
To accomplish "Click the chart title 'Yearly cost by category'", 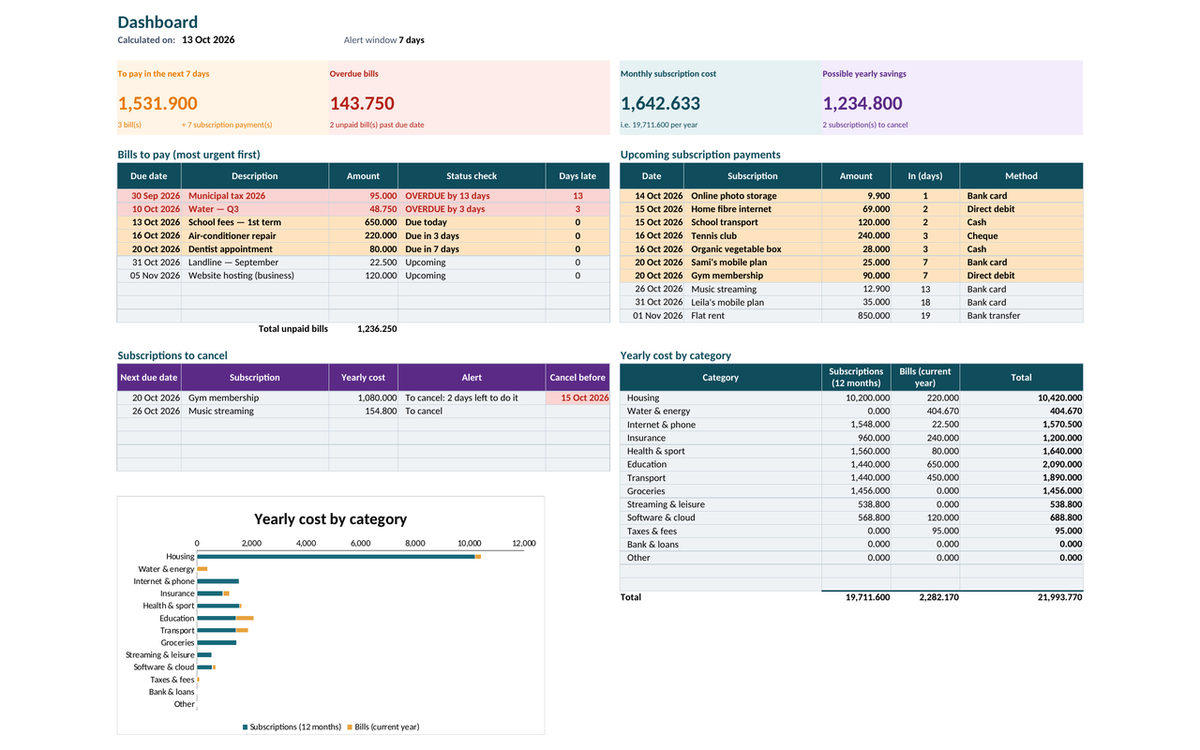I will coord(330,519).
